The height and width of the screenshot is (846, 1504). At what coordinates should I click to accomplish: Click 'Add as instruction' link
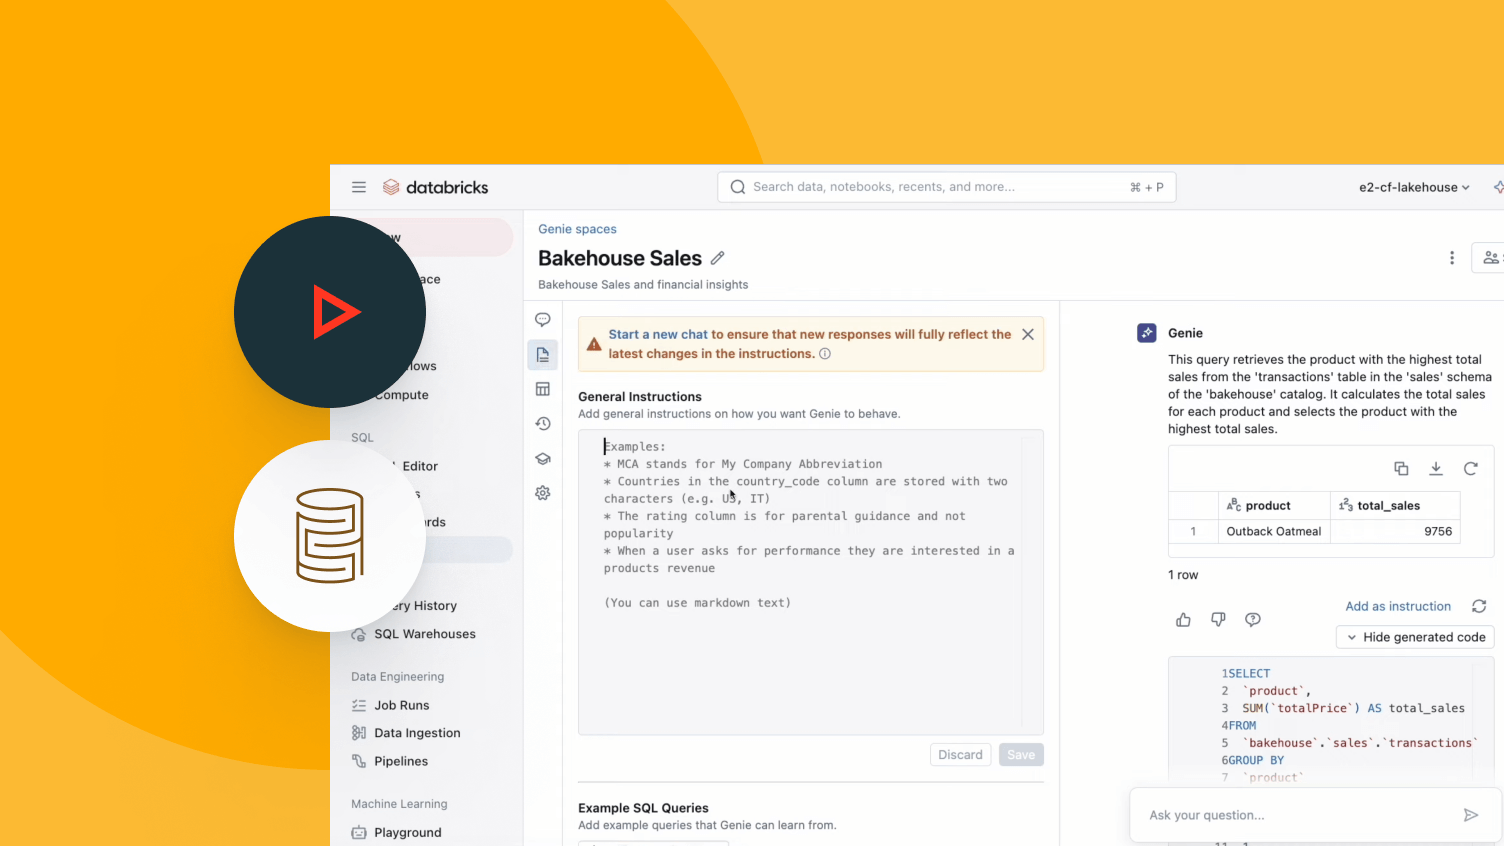(x=1398, y=606)
